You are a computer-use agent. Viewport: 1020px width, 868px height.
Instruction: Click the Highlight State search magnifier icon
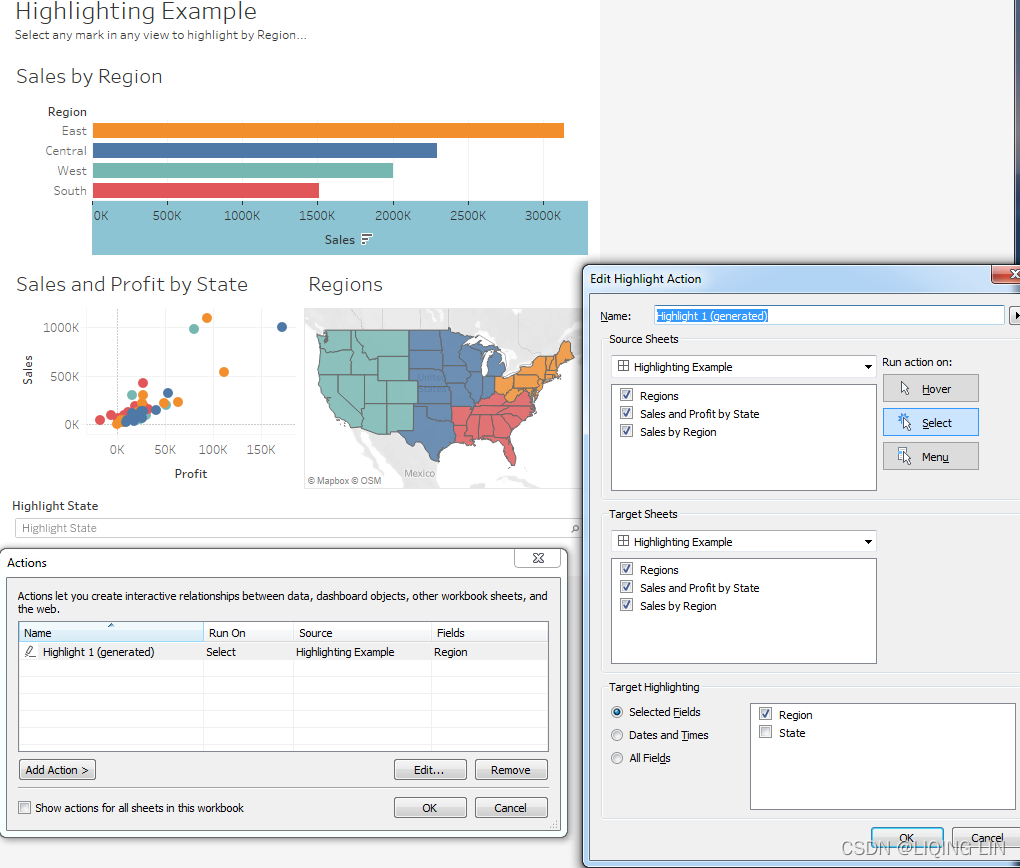[x=575, y=528]
